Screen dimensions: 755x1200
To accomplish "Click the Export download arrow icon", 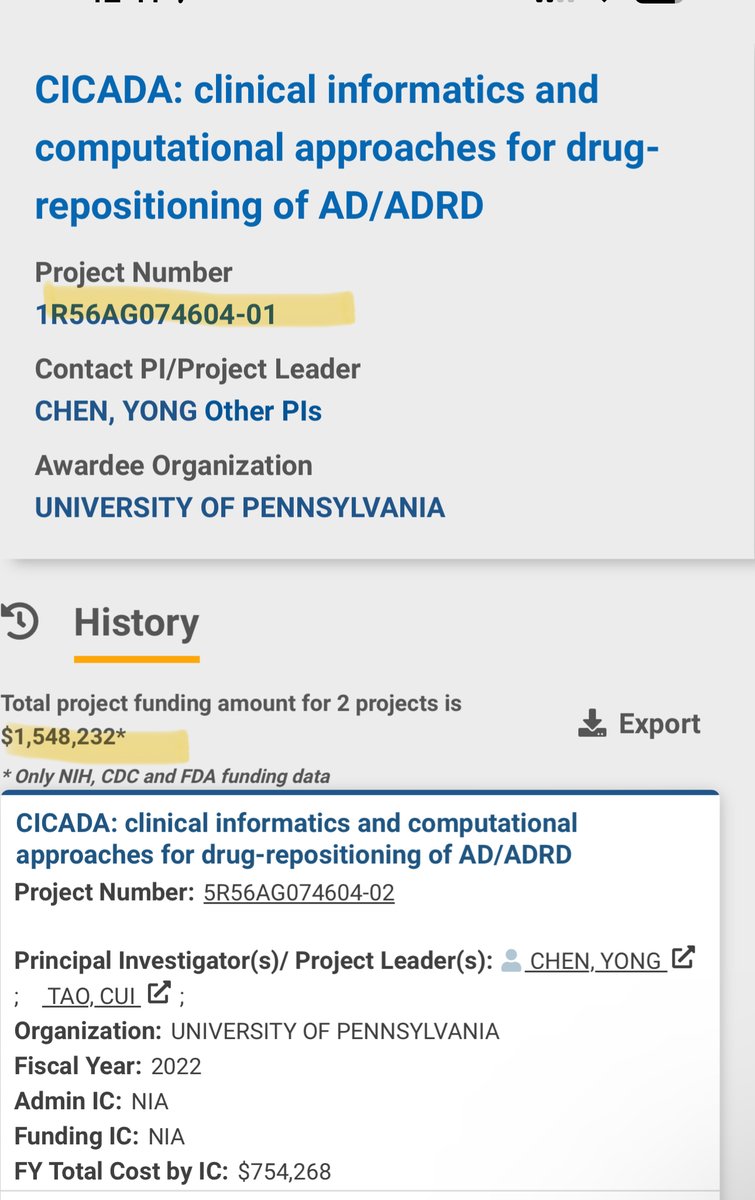I will coord(593,724).
